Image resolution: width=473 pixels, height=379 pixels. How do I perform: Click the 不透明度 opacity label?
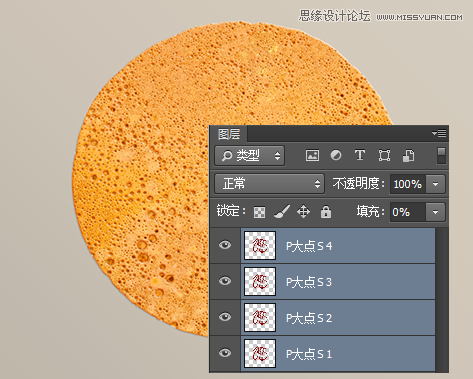tap(359, 184)
